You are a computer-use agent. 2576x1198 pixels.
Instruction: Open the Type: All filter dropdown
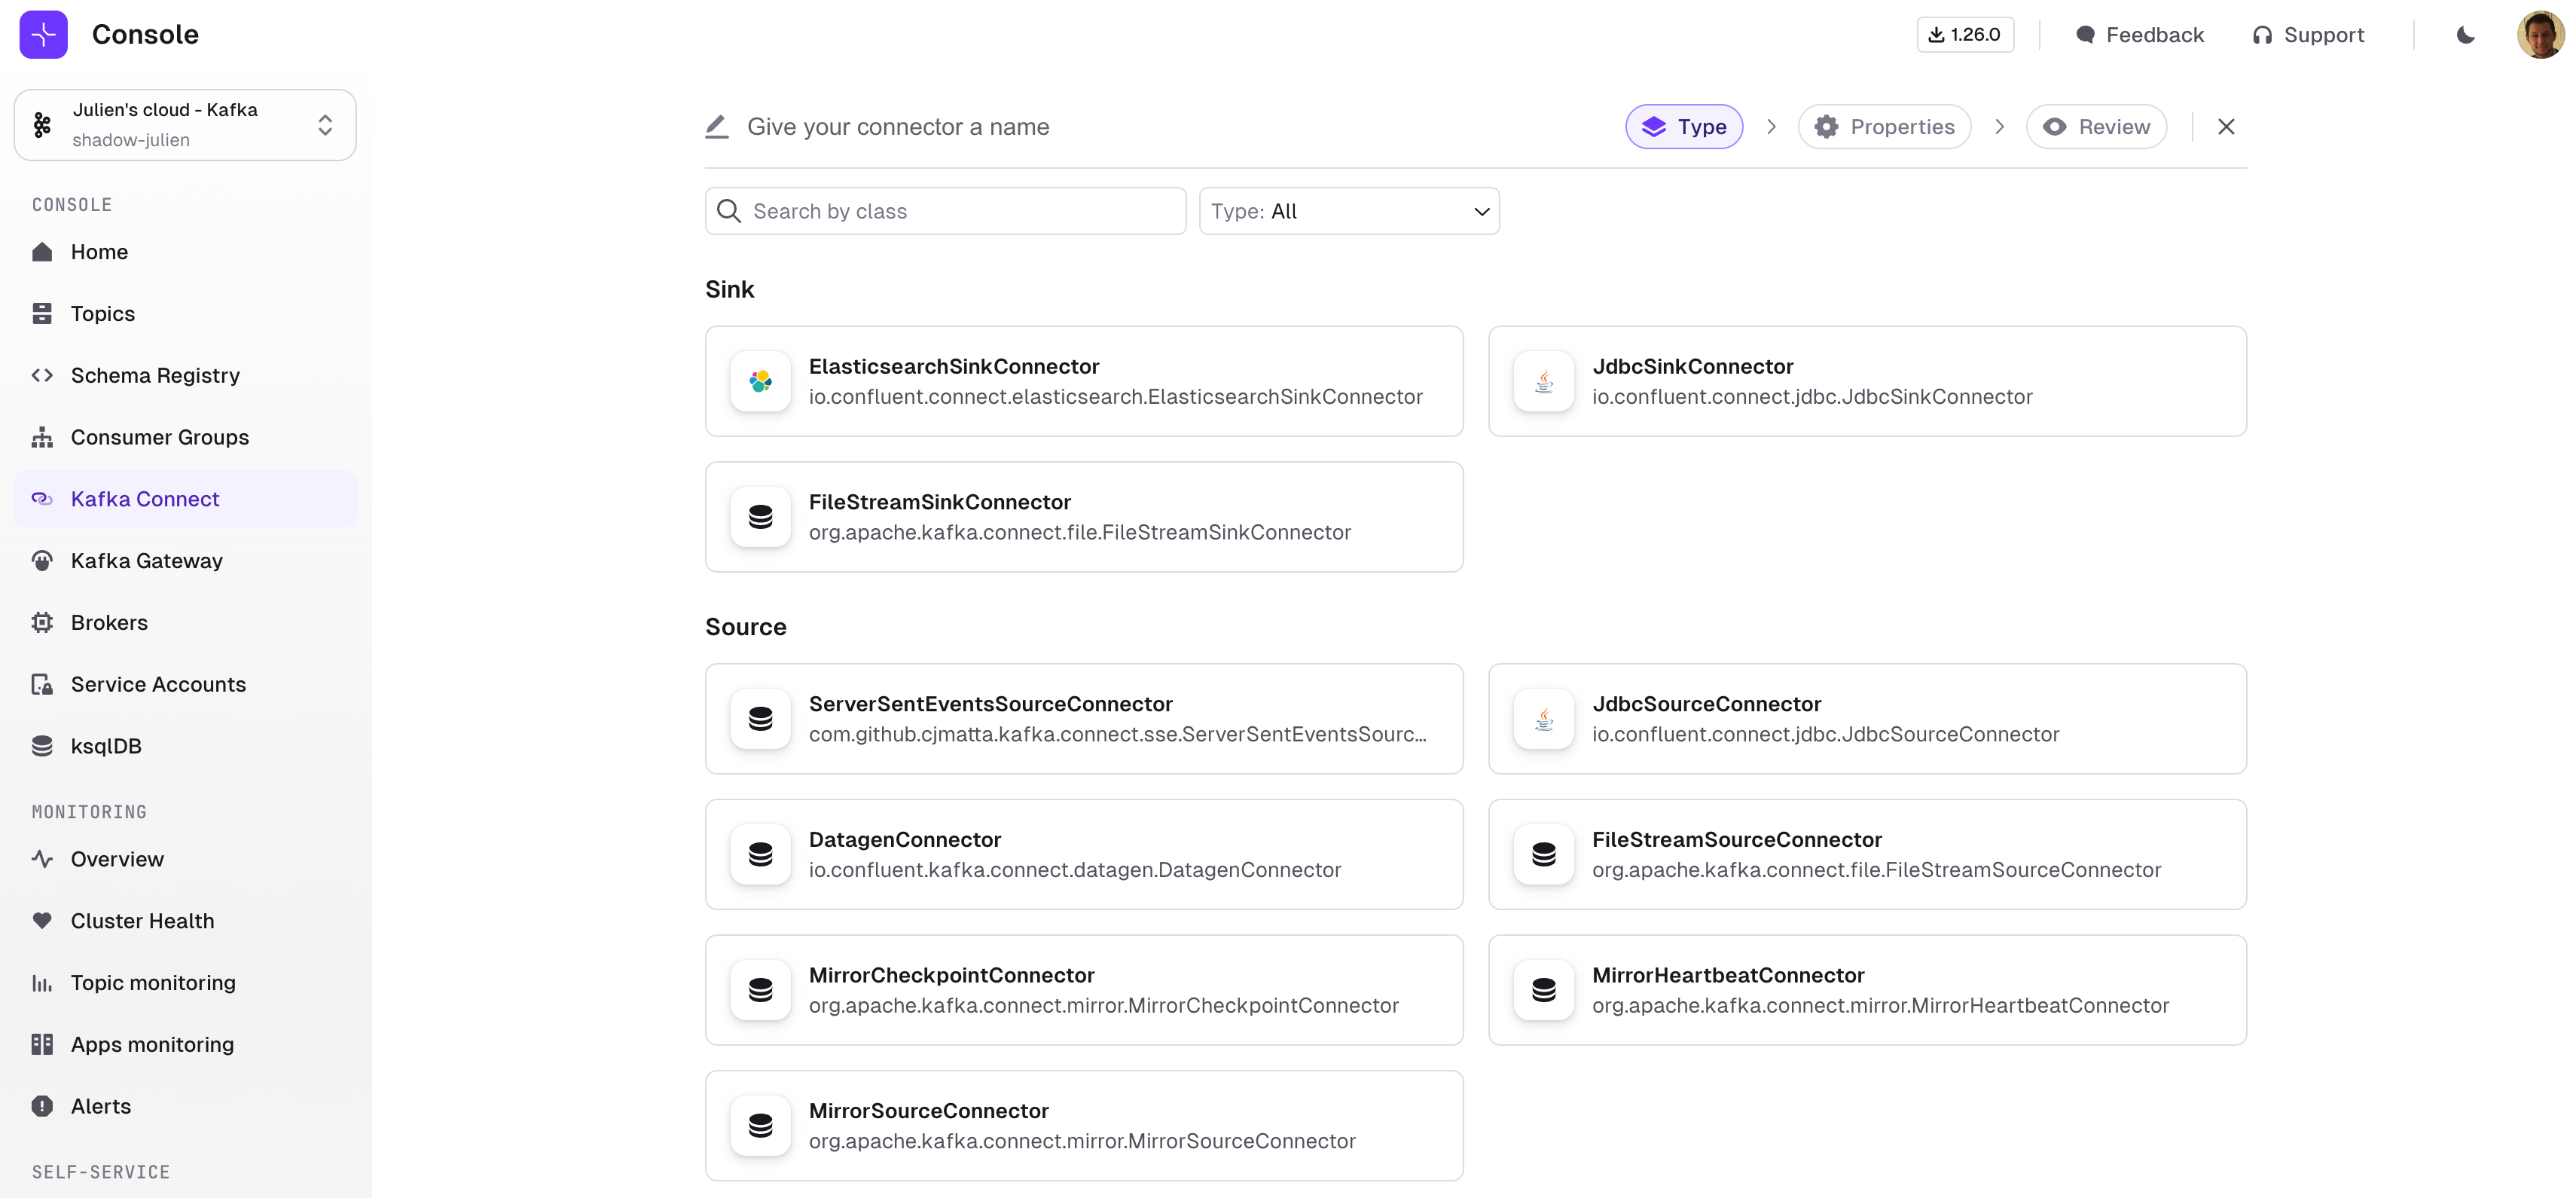point(1349,211)
